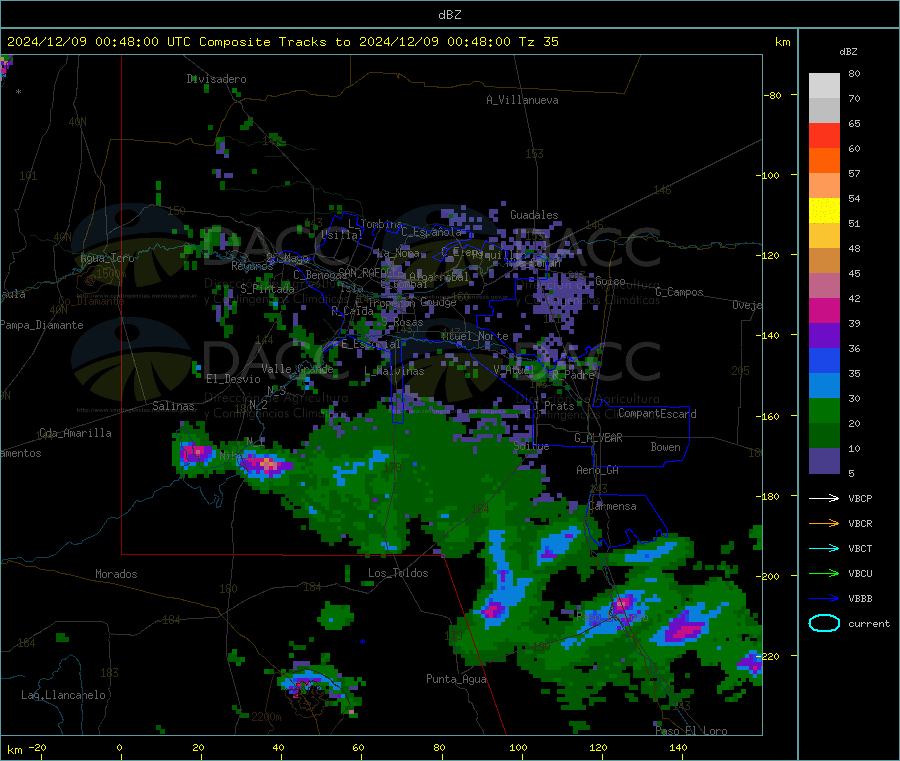Click the 'Bowen' map label
This screenshot has width=900, height=761.
tap(665, 447)
